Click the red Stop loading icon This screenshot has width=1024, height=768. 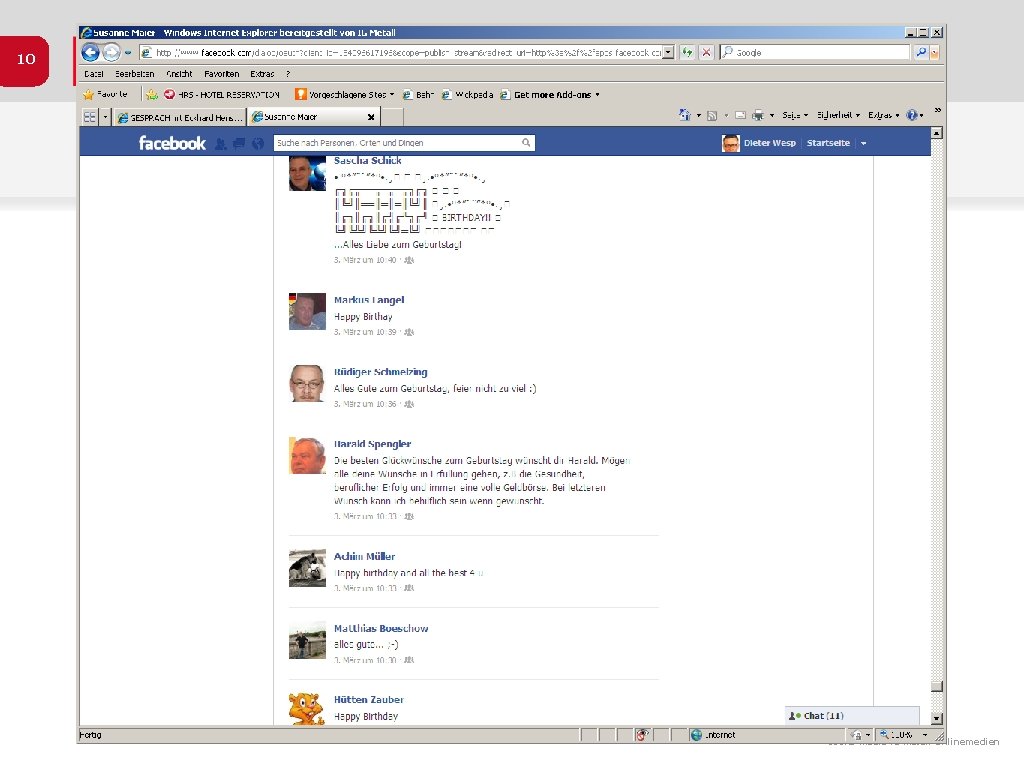tap(706, 52)
